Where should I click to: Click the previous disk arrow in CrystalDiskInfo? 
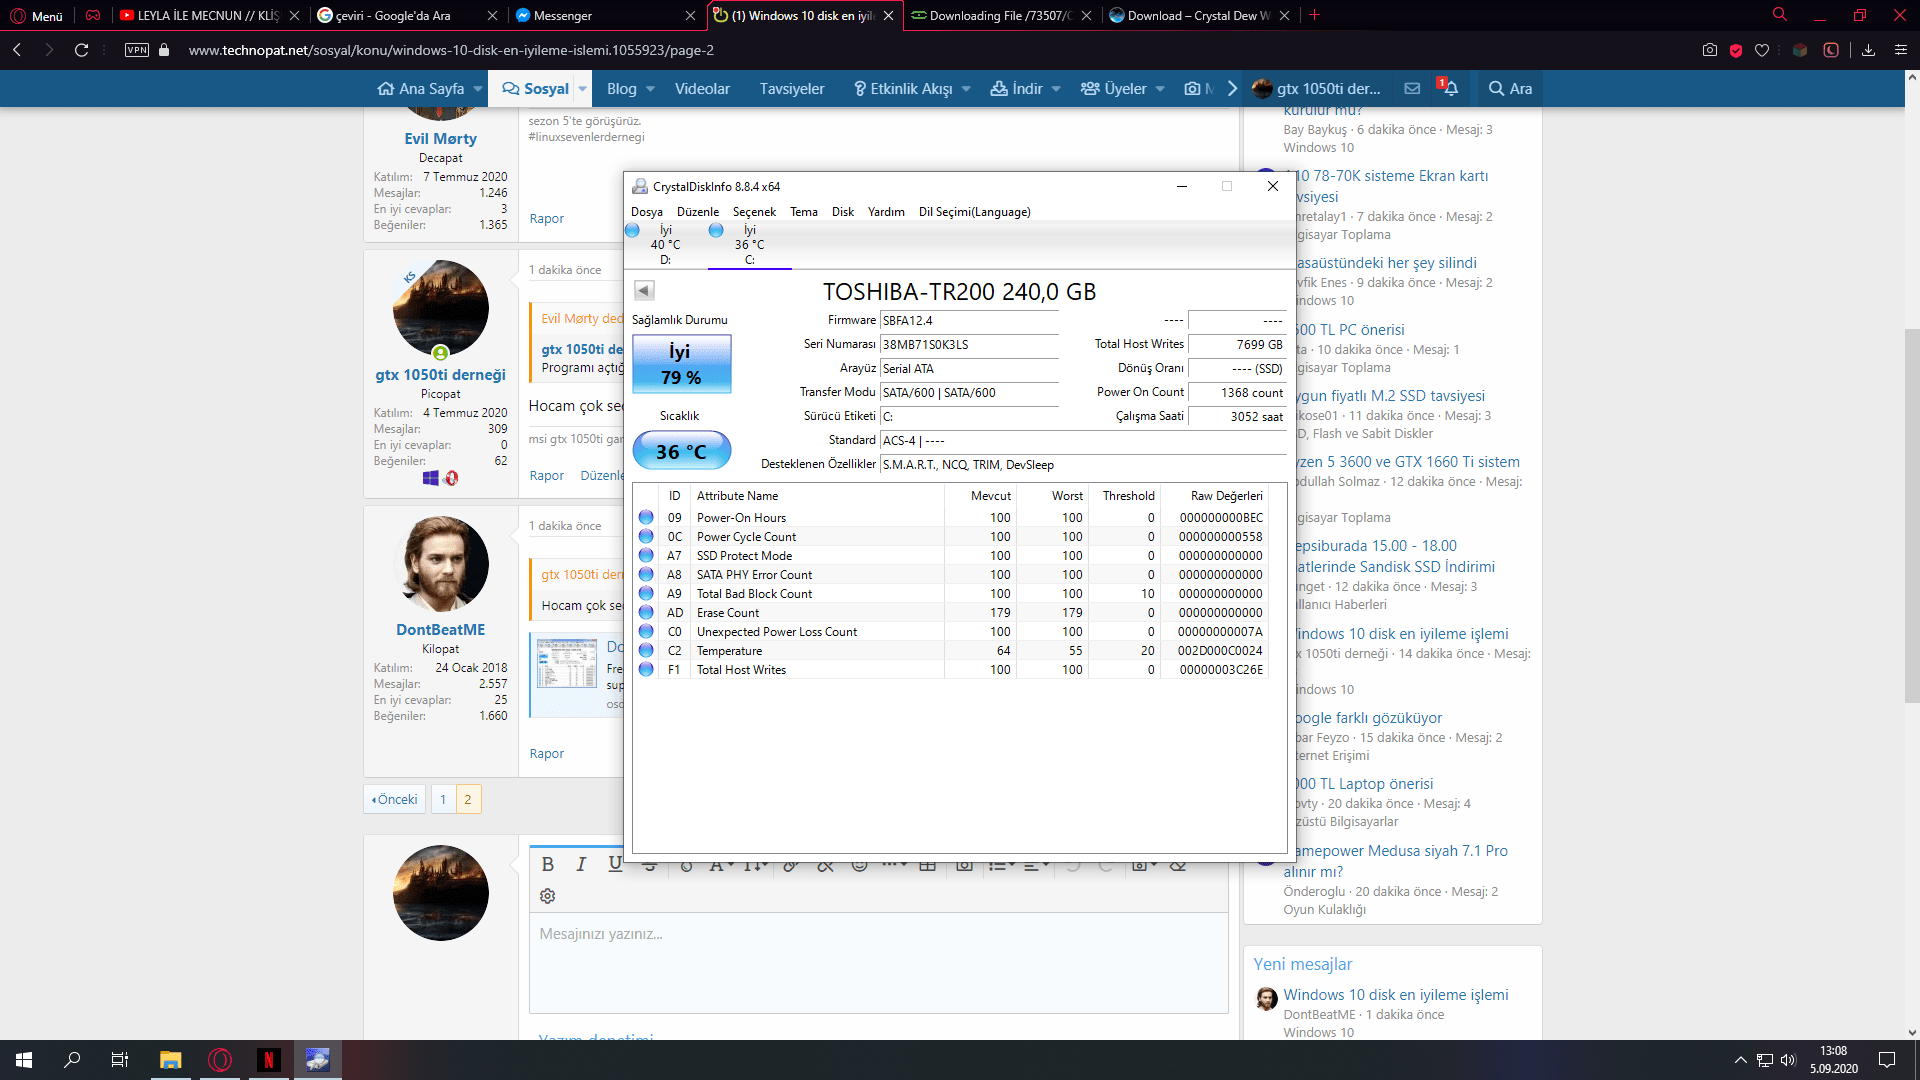point(644,291)
